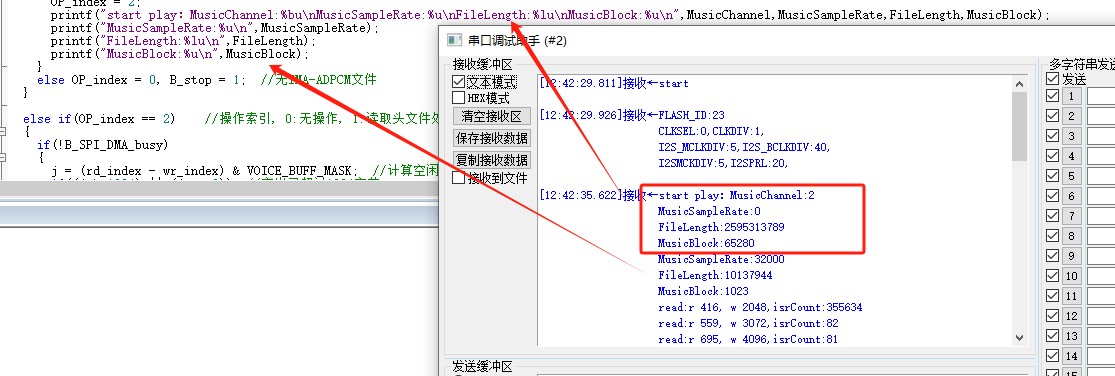Click the MusicSampleRate:32000 log line
The image size is (1115, 376).
click(x=721, y=259)
